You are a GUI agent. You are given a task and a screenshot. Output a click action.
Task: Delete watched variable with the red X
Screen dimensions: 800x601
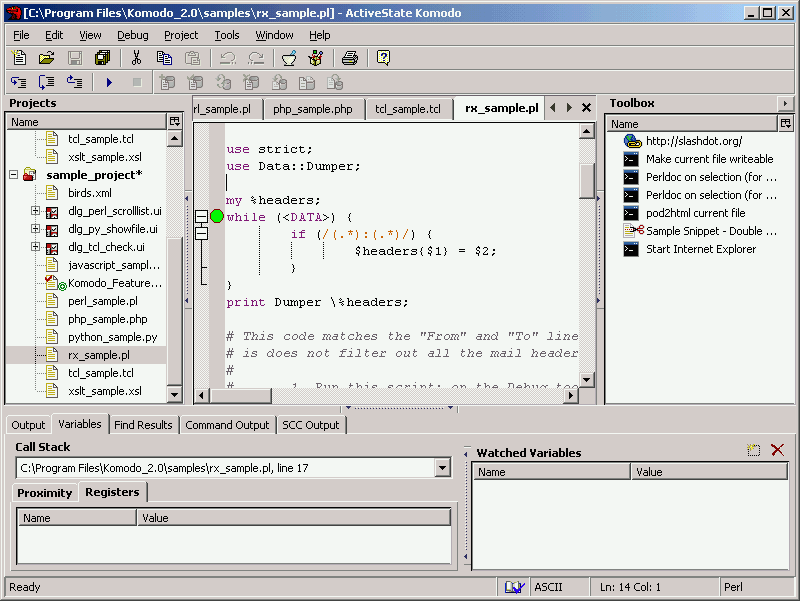tap(778, 450)
